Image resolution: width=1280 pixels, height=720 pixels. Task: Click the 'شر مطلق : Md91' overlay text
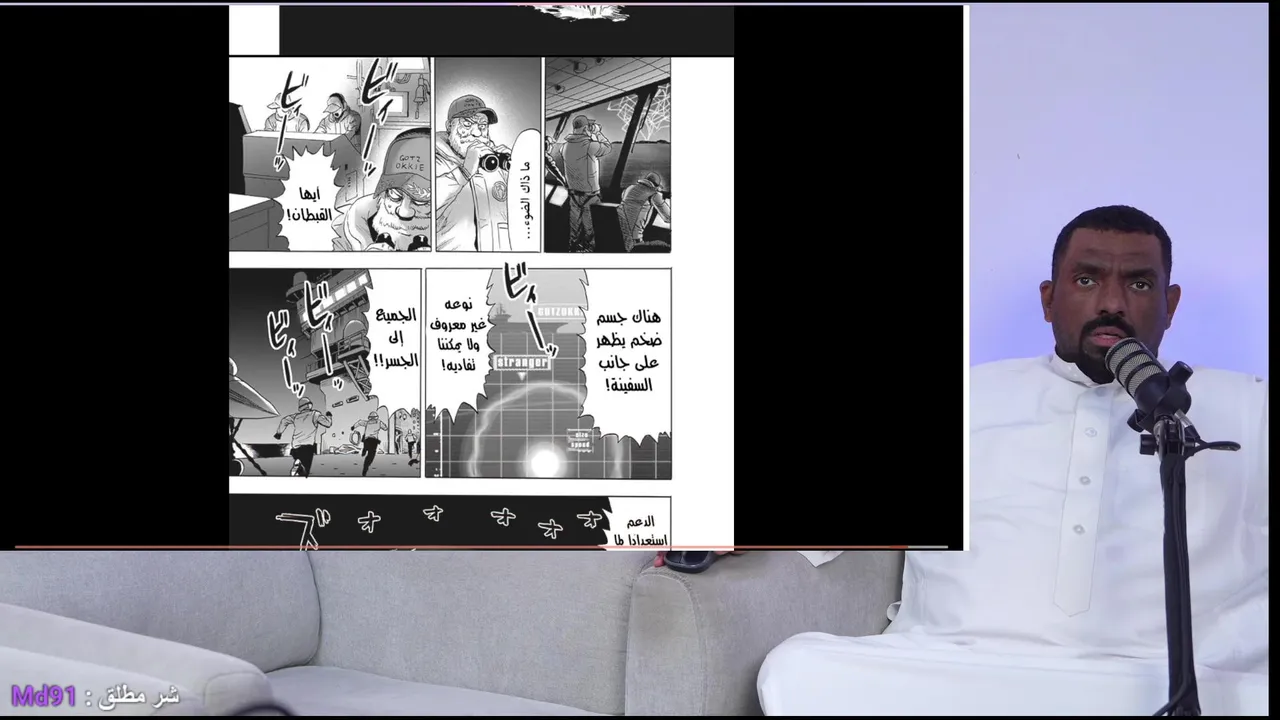[x=94, y=695]
